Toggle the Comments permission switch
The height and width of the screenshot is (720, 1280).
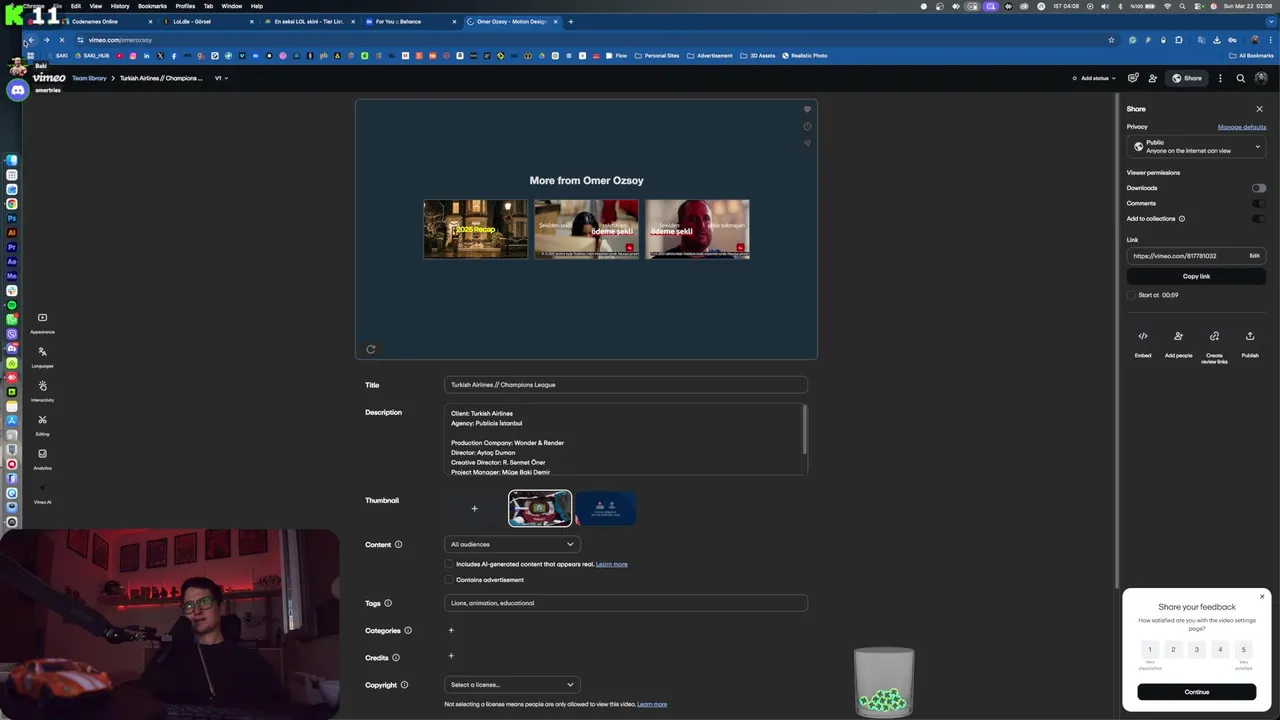tap(1258, 203)
